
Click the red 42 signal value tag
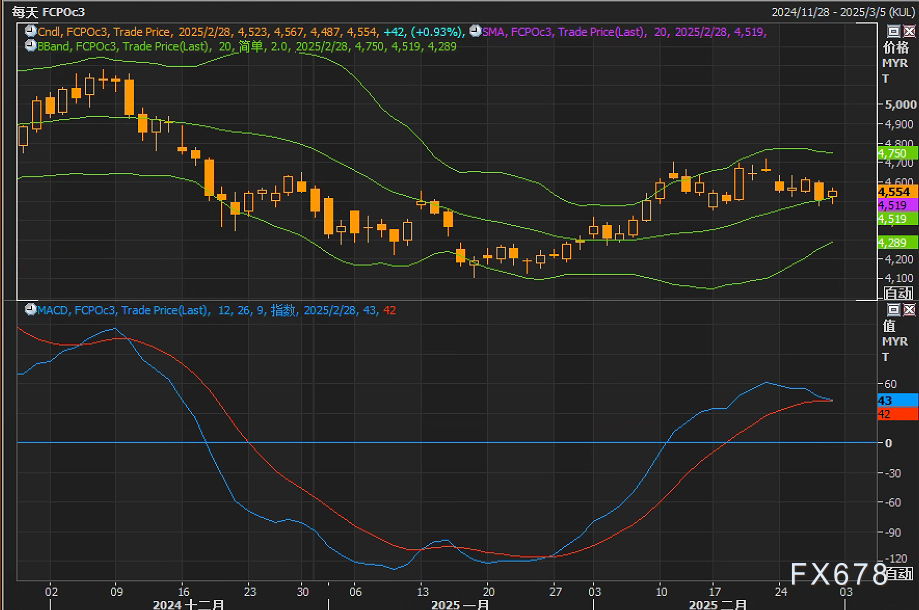point(891,413)
